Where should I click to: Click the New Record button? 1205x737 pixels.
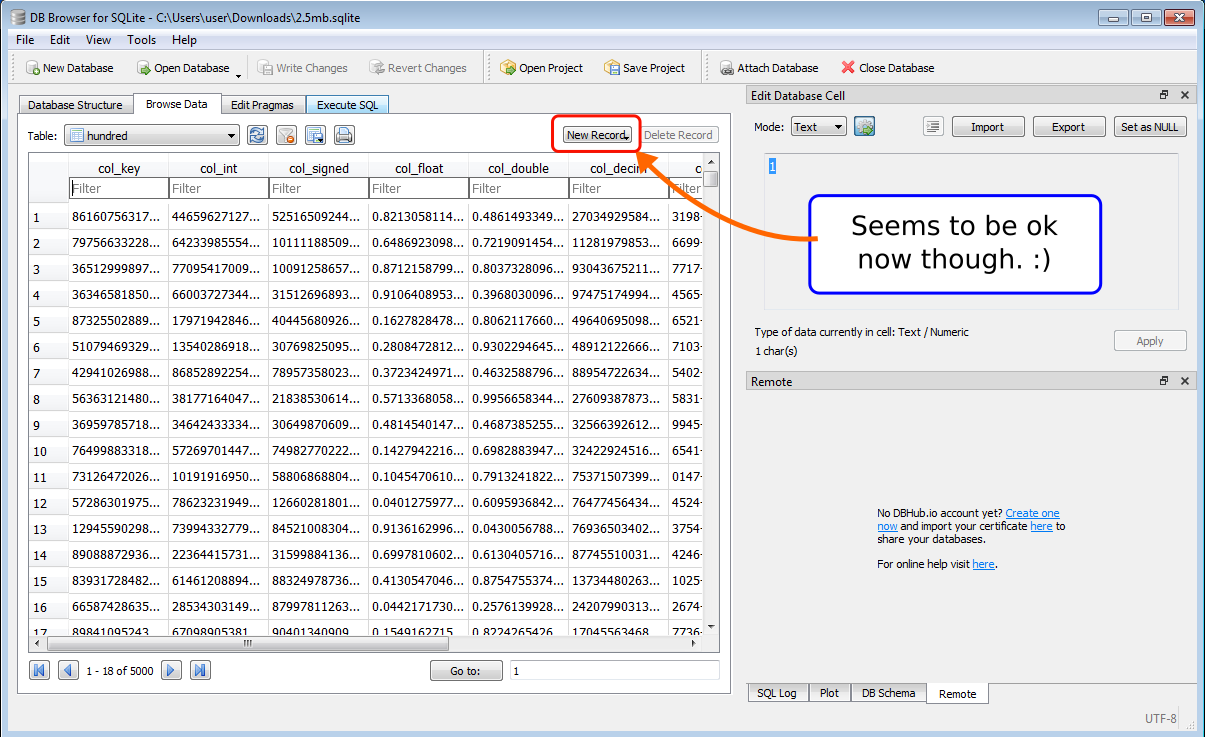[595, 132]
